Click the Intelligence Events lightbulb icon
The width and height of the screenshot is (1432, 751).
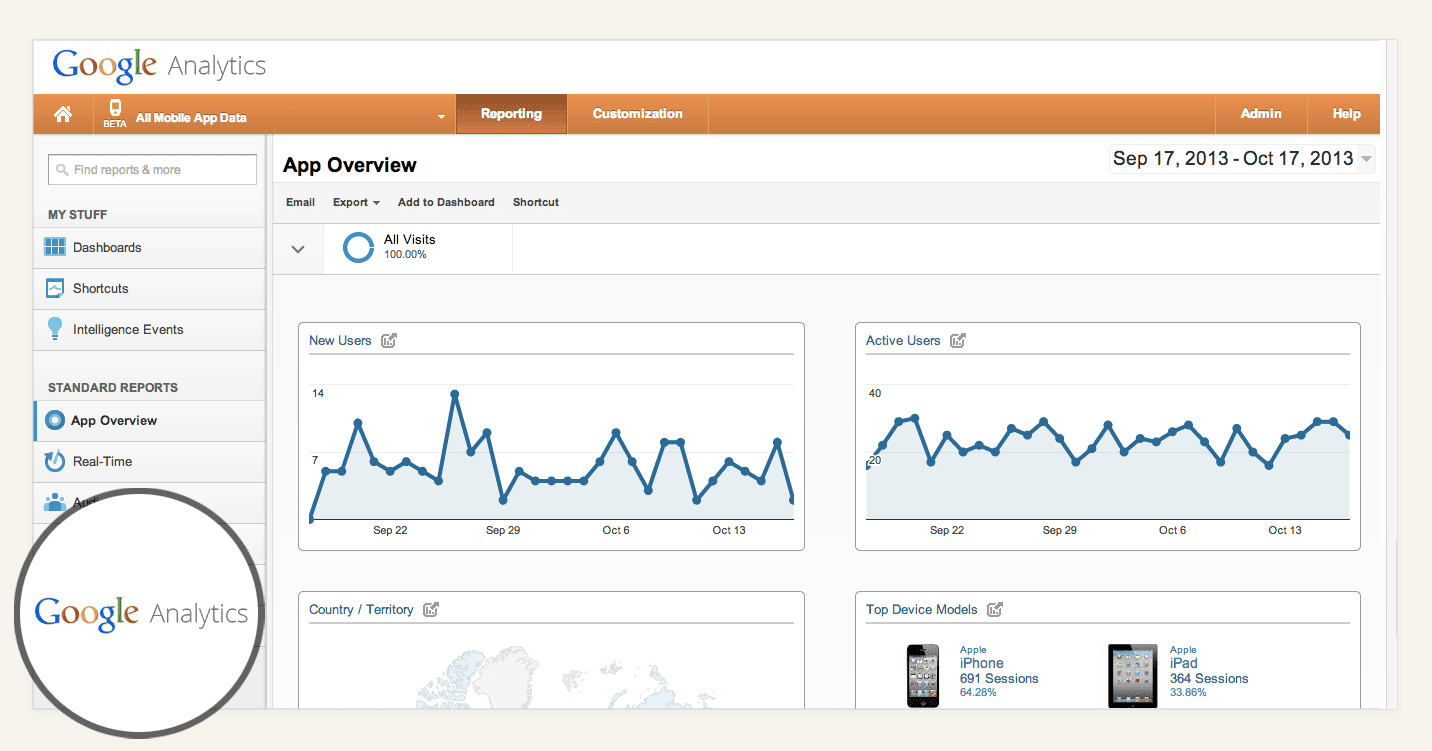tap(55, 329)
